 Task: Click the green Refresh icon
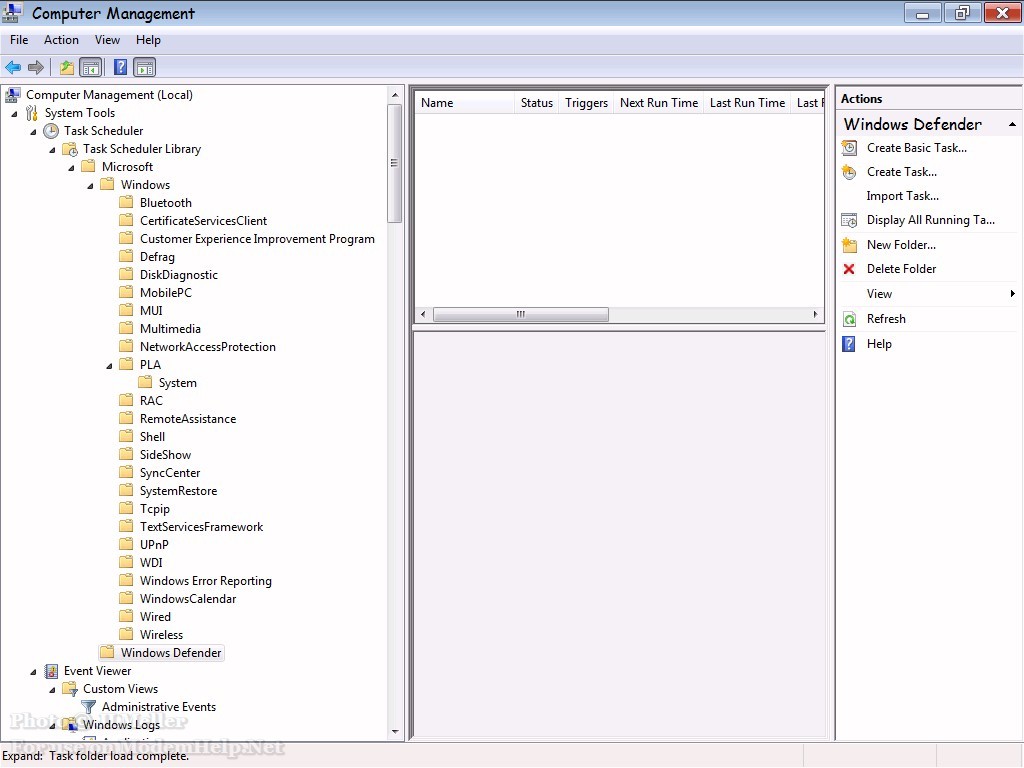coord(849,319)
